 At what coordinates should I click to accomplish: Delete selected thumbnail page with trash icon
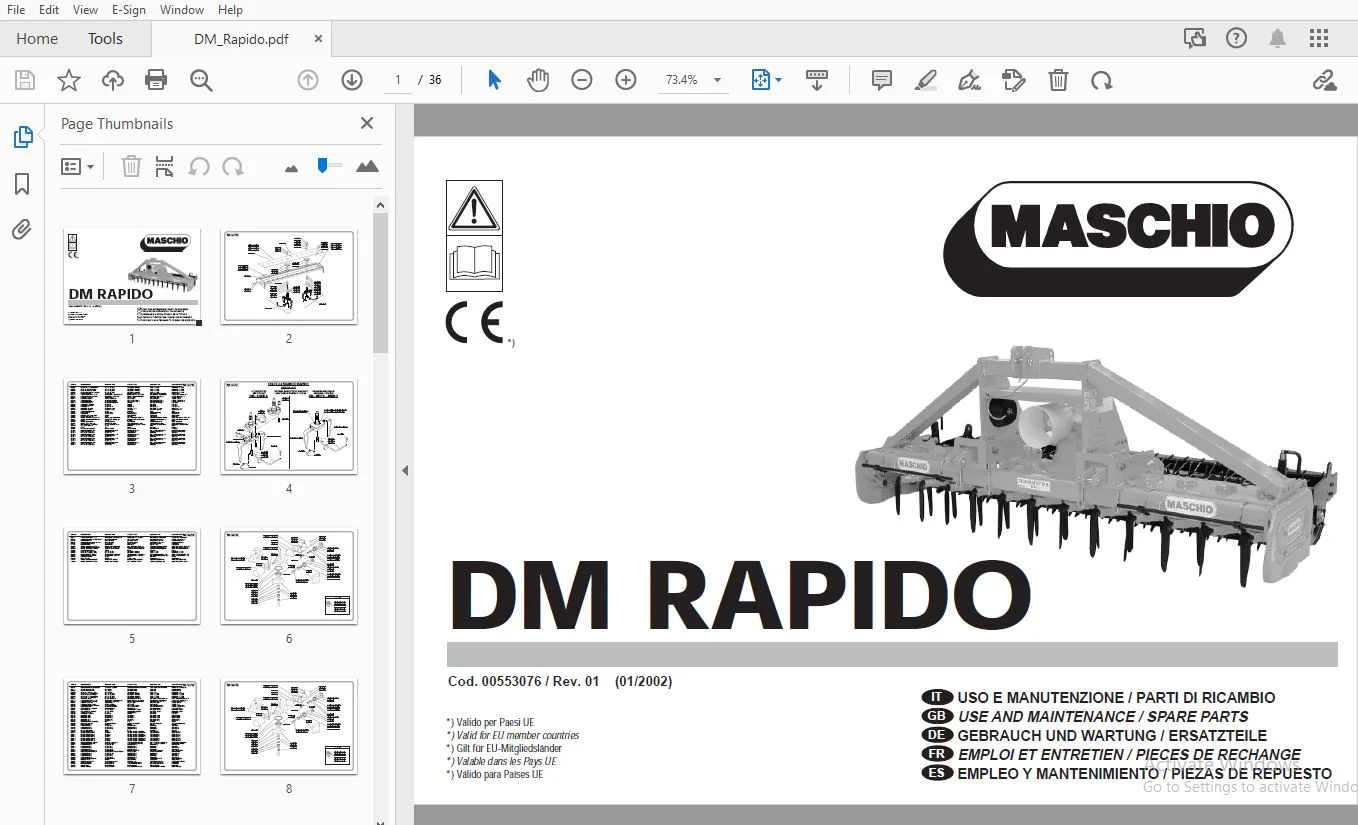tap(131, 166)
